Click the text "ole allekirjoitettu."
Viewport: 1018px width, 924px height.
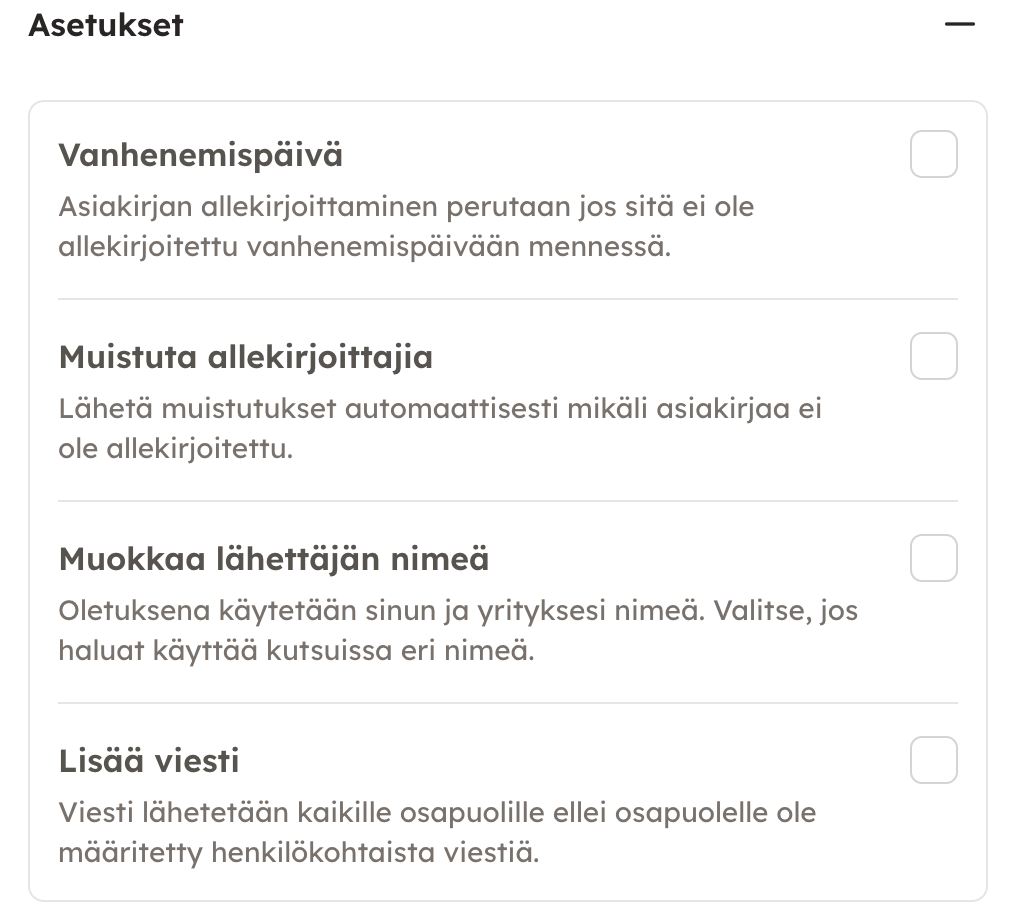(176, 449)
